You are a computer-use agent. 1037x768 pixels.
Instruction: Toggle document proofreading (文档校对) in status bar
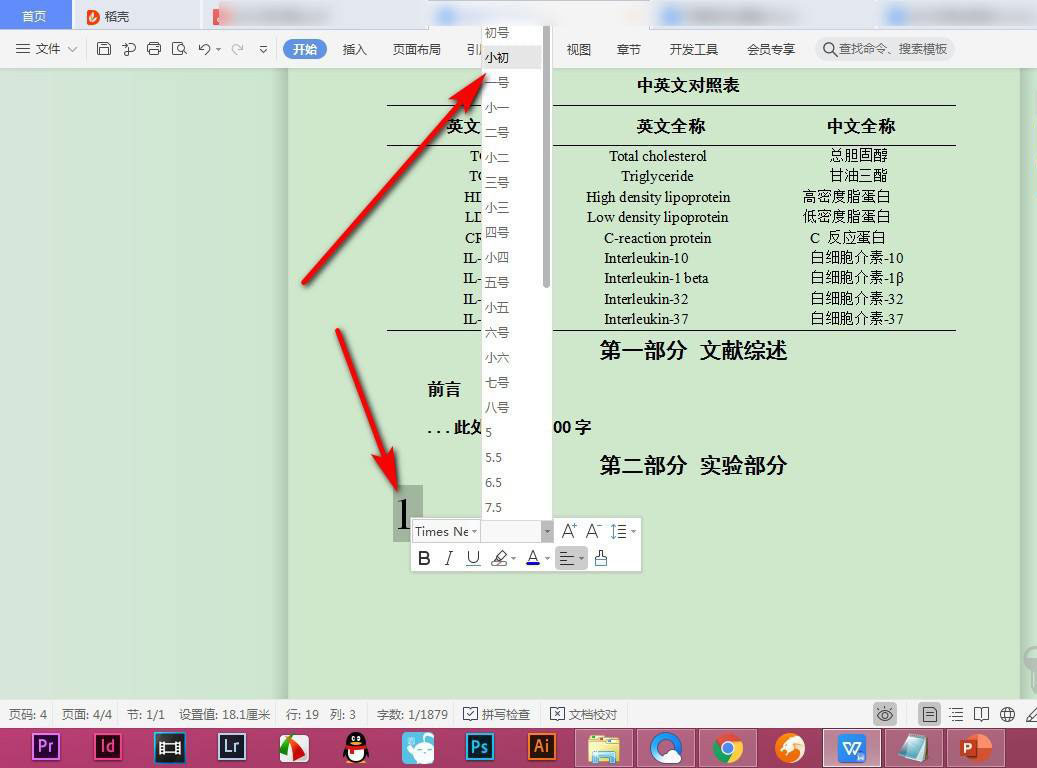point(584,714)
